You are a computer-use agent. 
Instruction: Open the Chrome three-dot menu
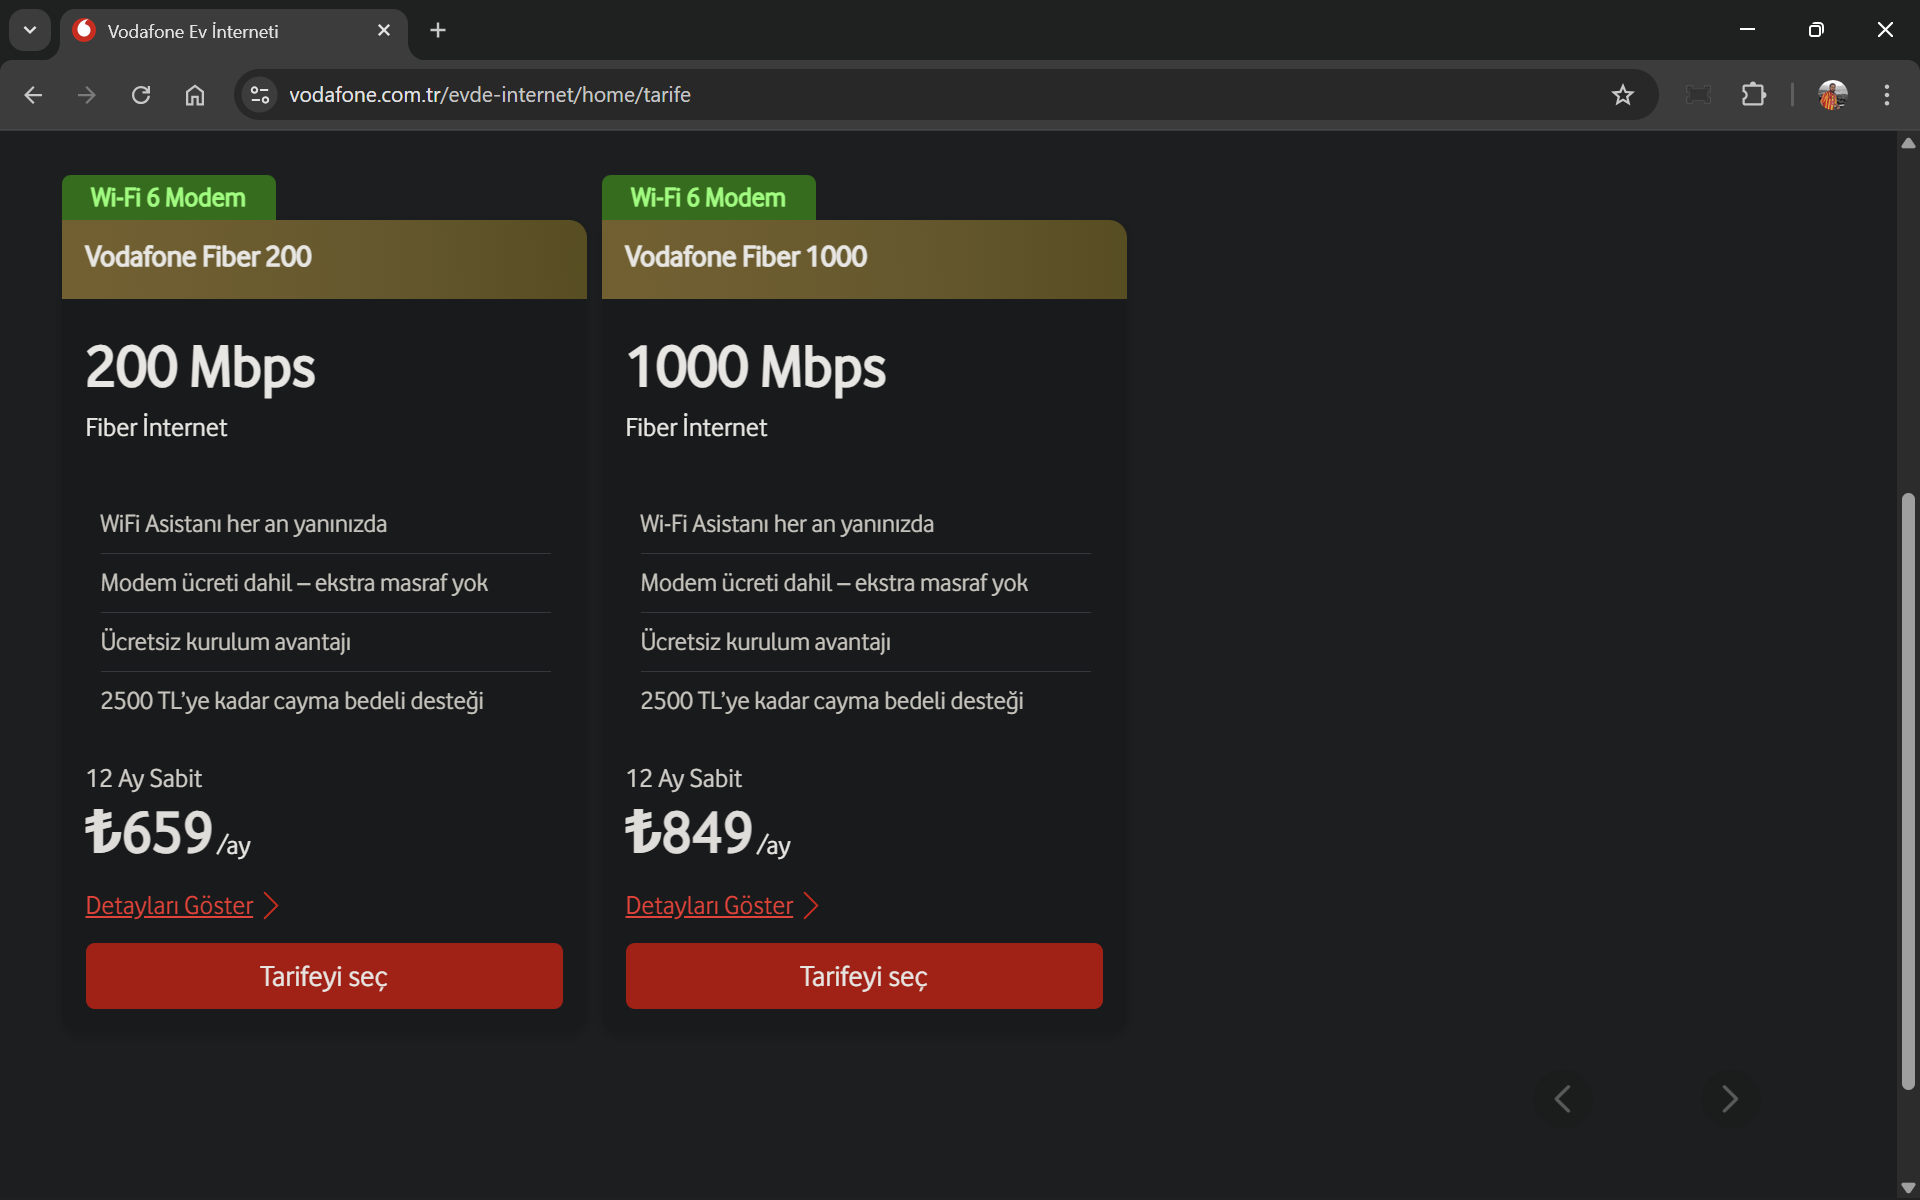(1887, 95)
